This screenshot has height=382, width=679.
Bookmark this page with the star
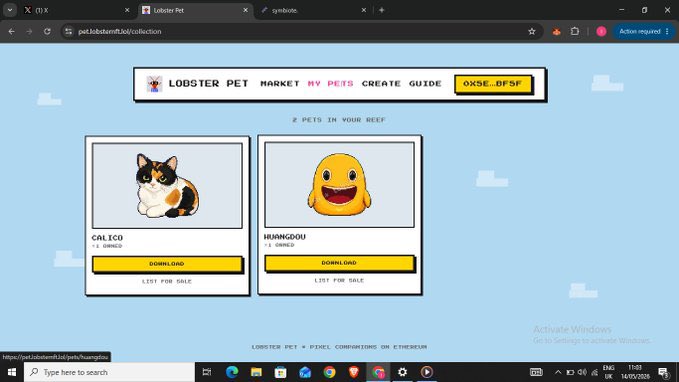(x=532, y=31)
